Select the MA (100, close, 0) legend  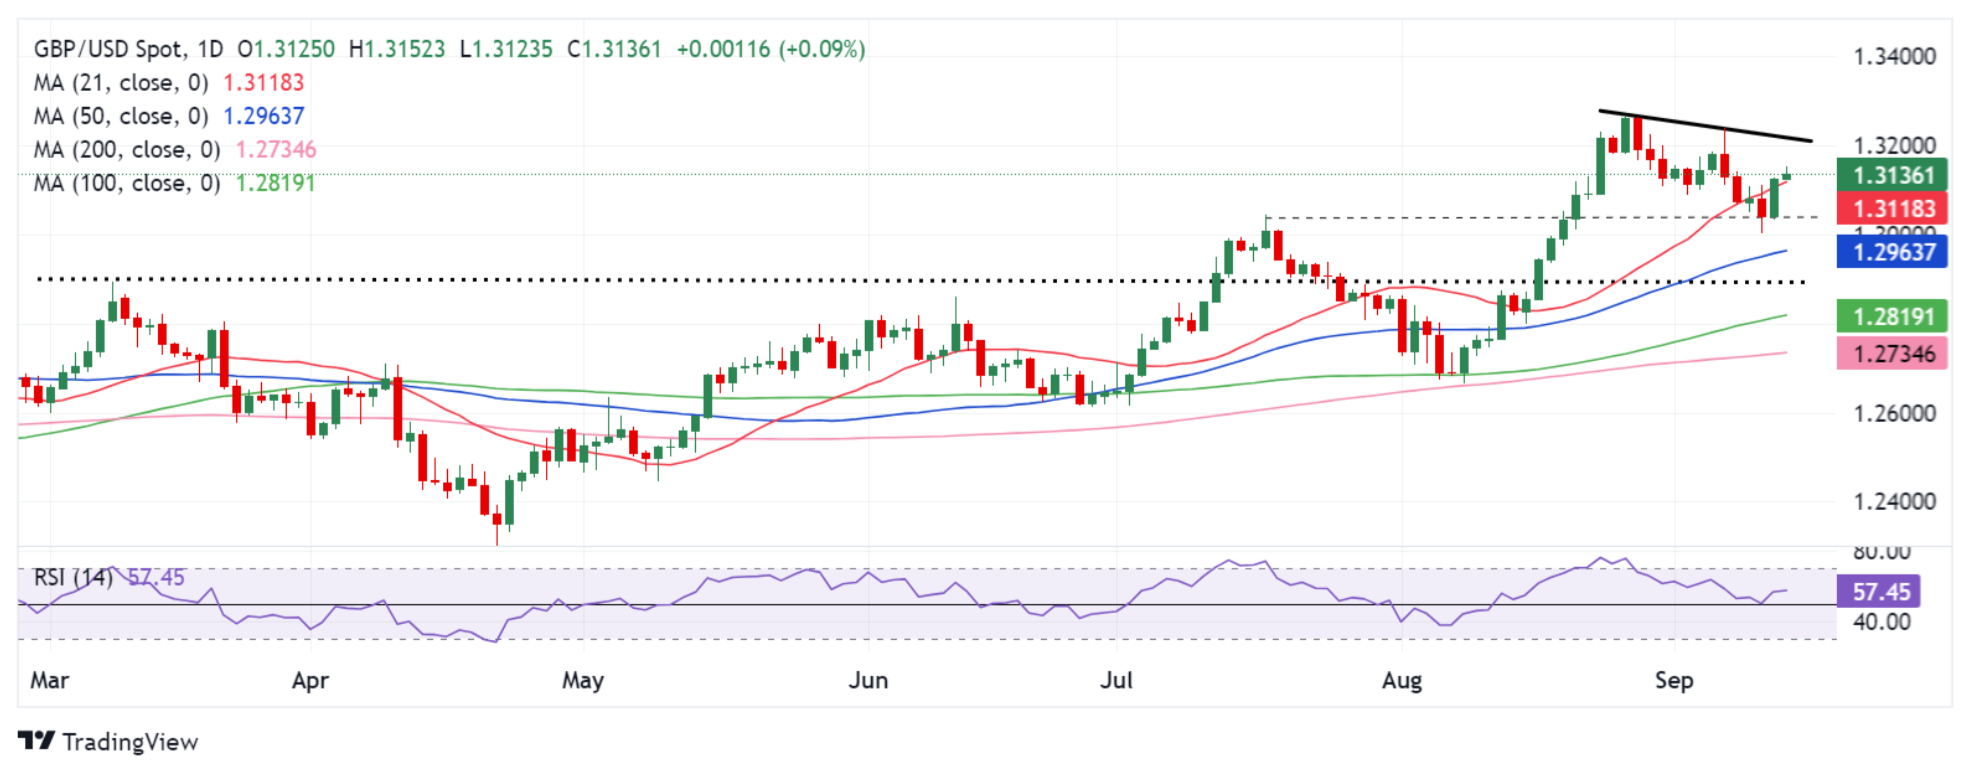tap(127, 183)
